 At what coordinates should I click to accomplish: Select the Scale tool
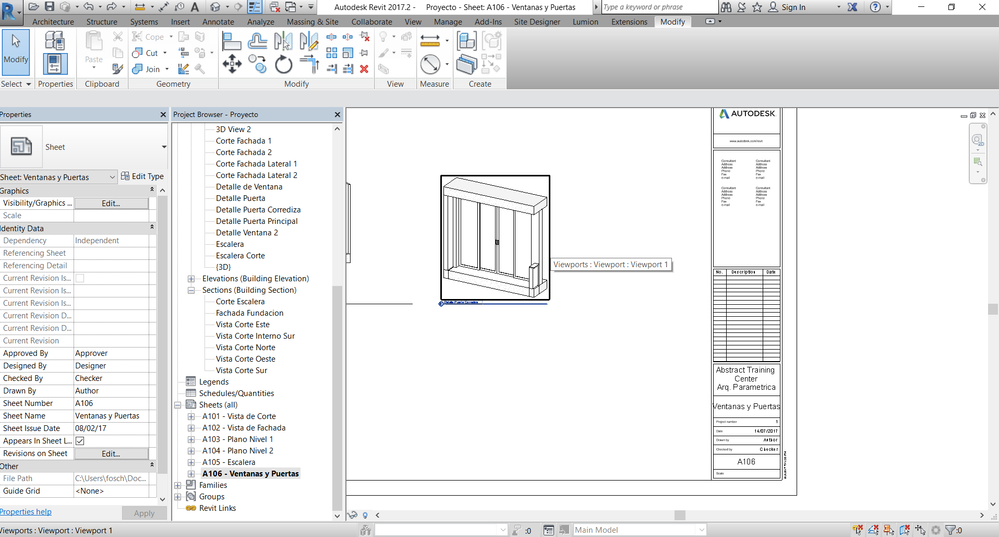[x=348, y=53]
